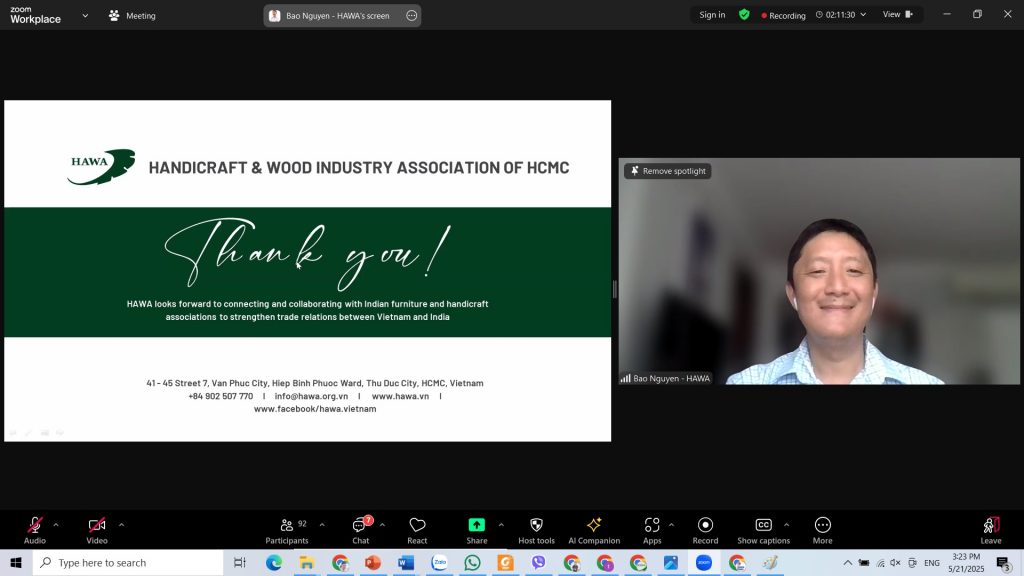Open Microsoft Edge from taskbar
This screenshot has width=1024, height=576.
coord(274,562)
